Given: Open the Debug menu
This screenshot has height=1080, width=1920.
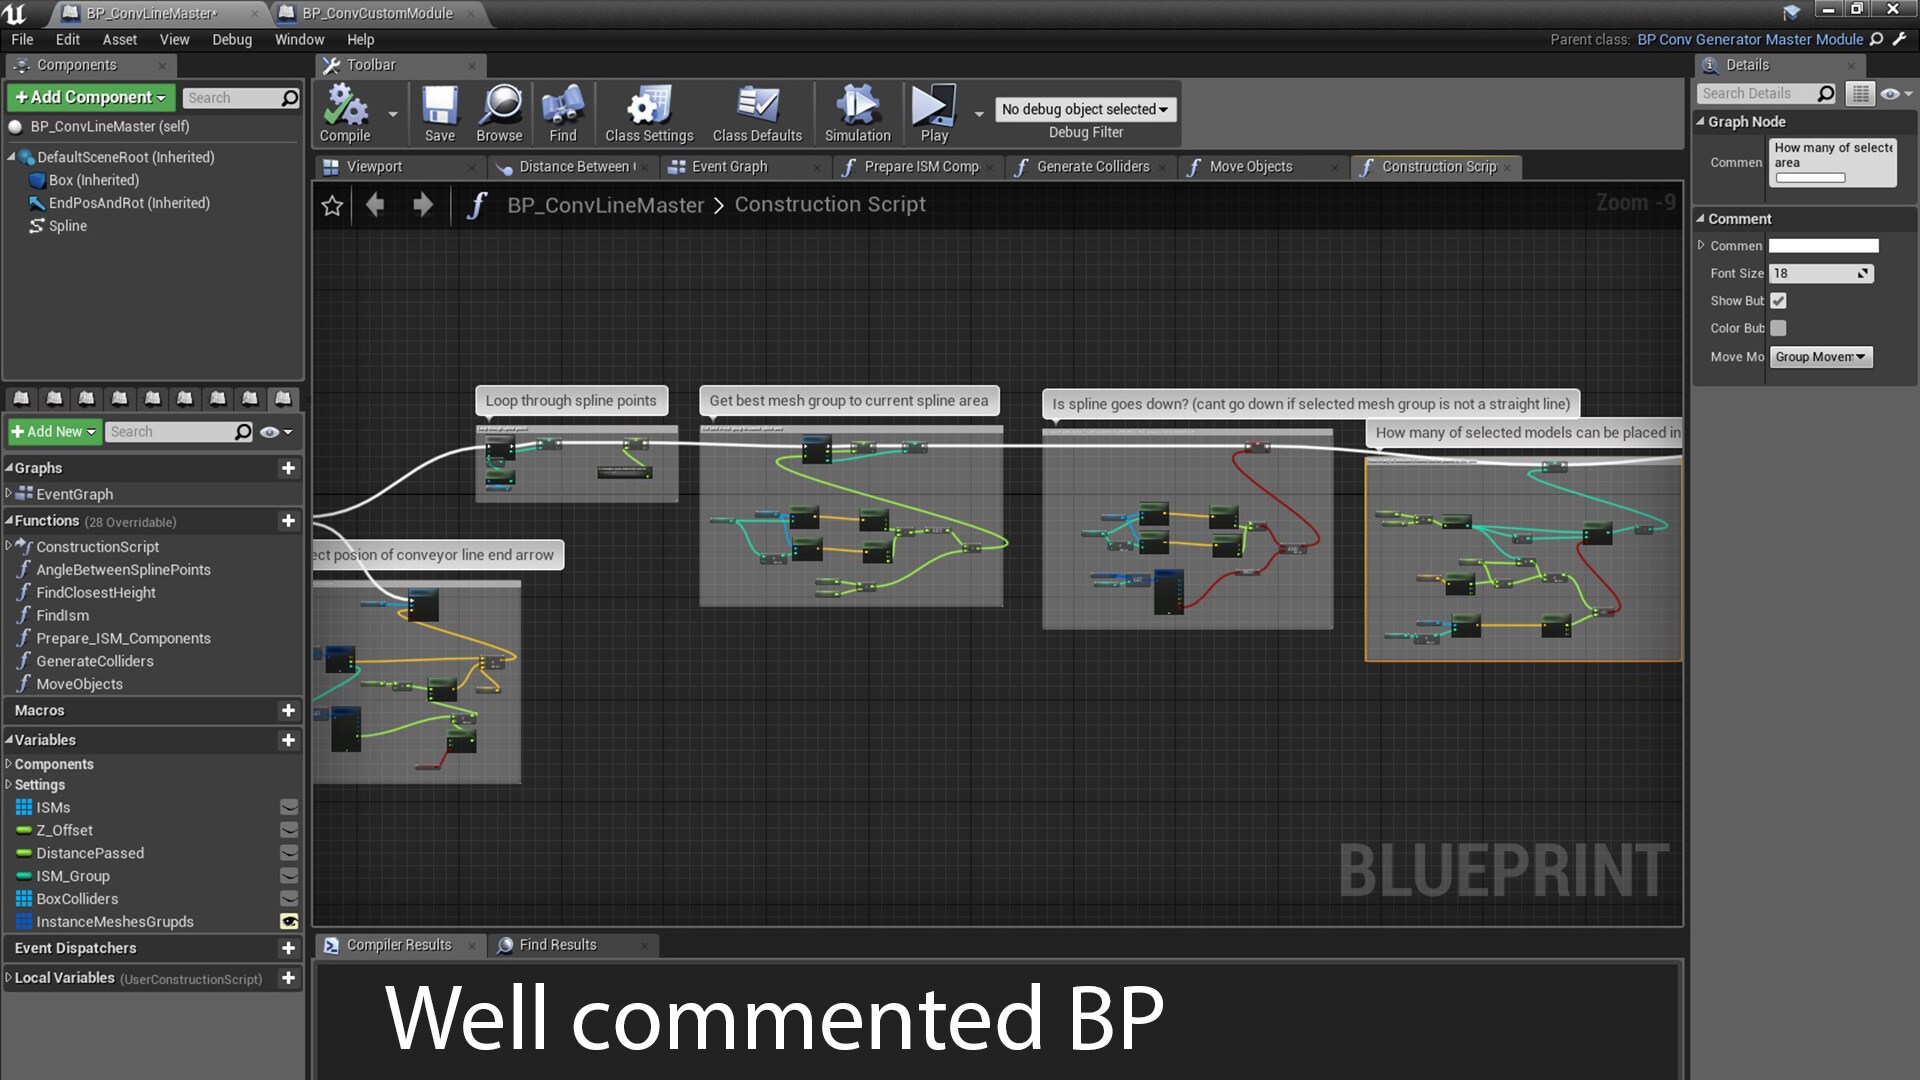Looking at the screenshot, I should tap(231, 39).
